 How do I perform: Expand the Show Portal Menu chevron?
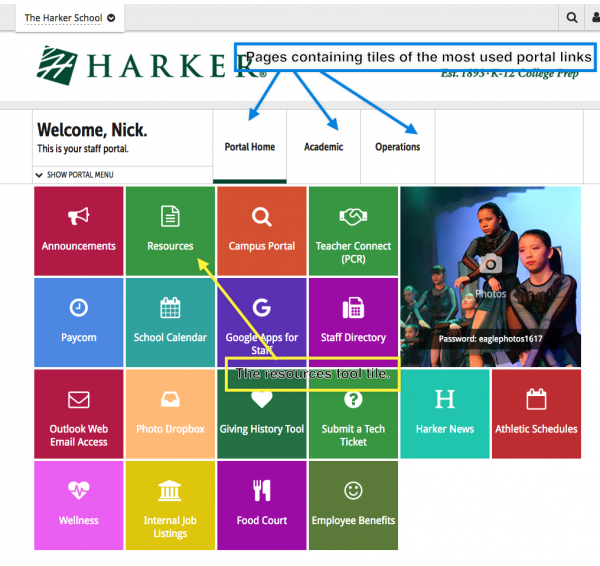76,175
